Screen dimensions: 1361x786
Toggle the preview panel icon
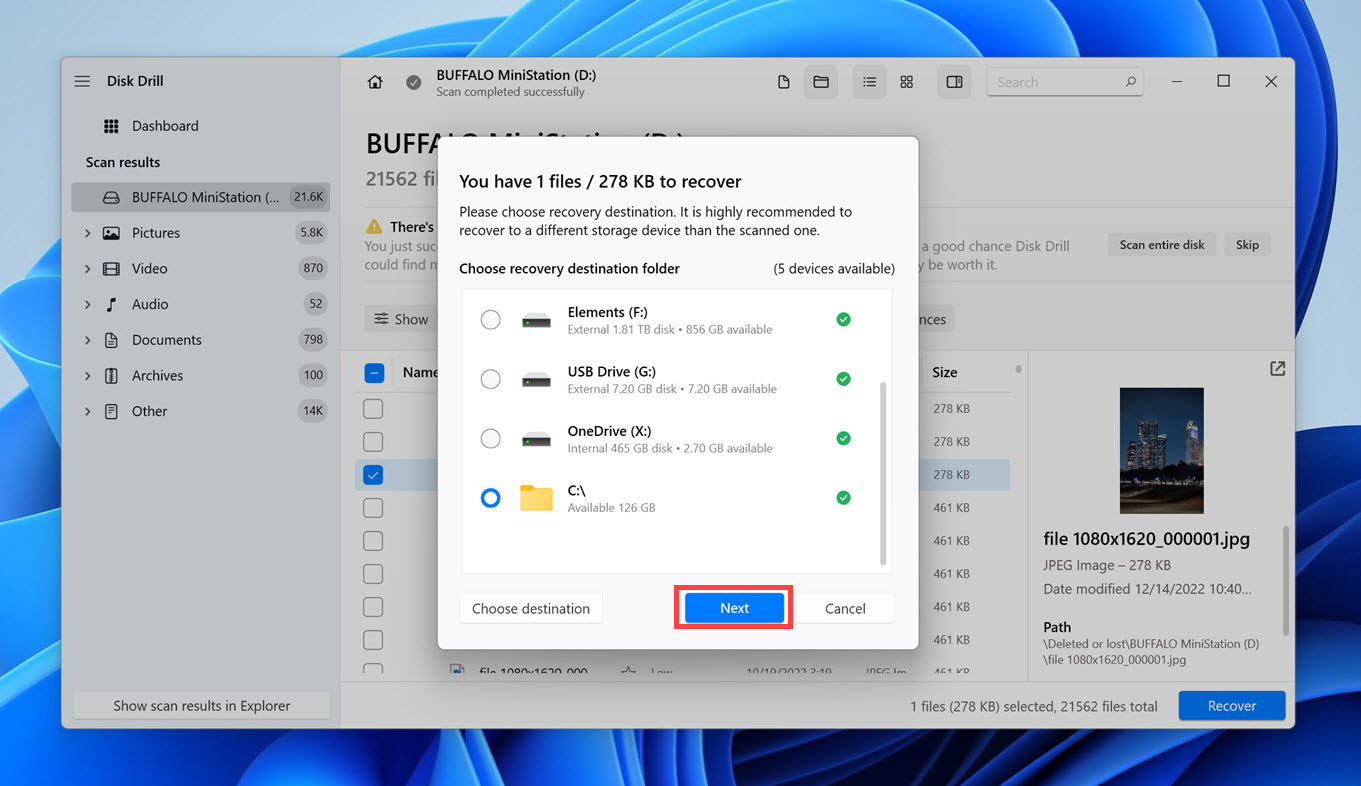click(x=954, y=82)
